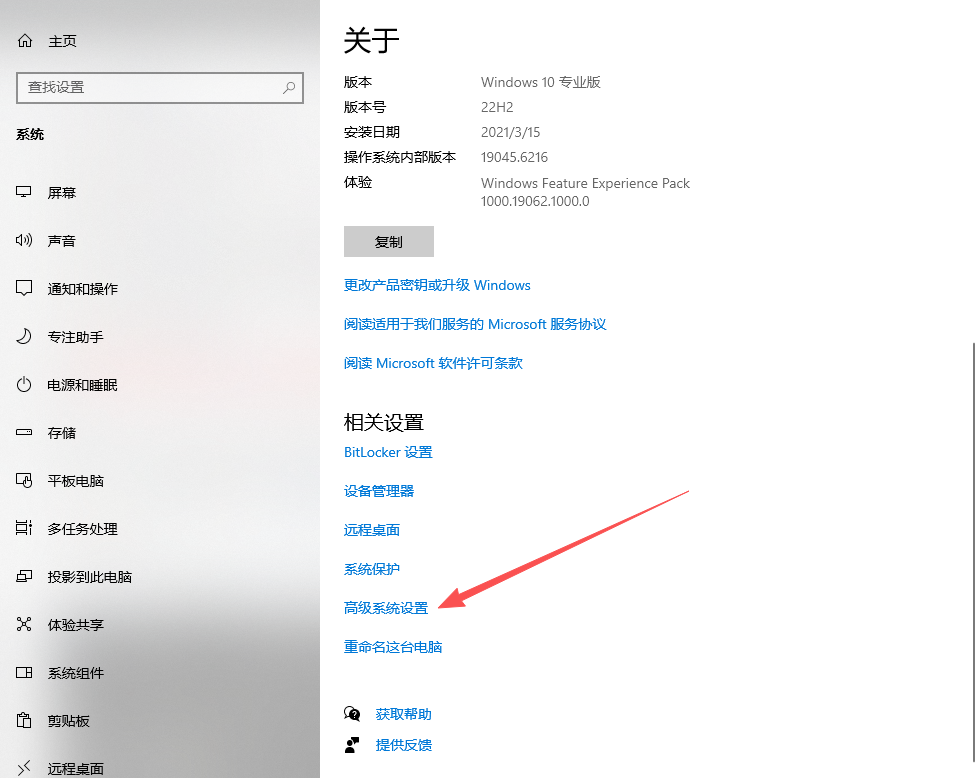977x778 pixels.
Task: Open 远程桌面 related settings link
Action: (x=372, y=530)
